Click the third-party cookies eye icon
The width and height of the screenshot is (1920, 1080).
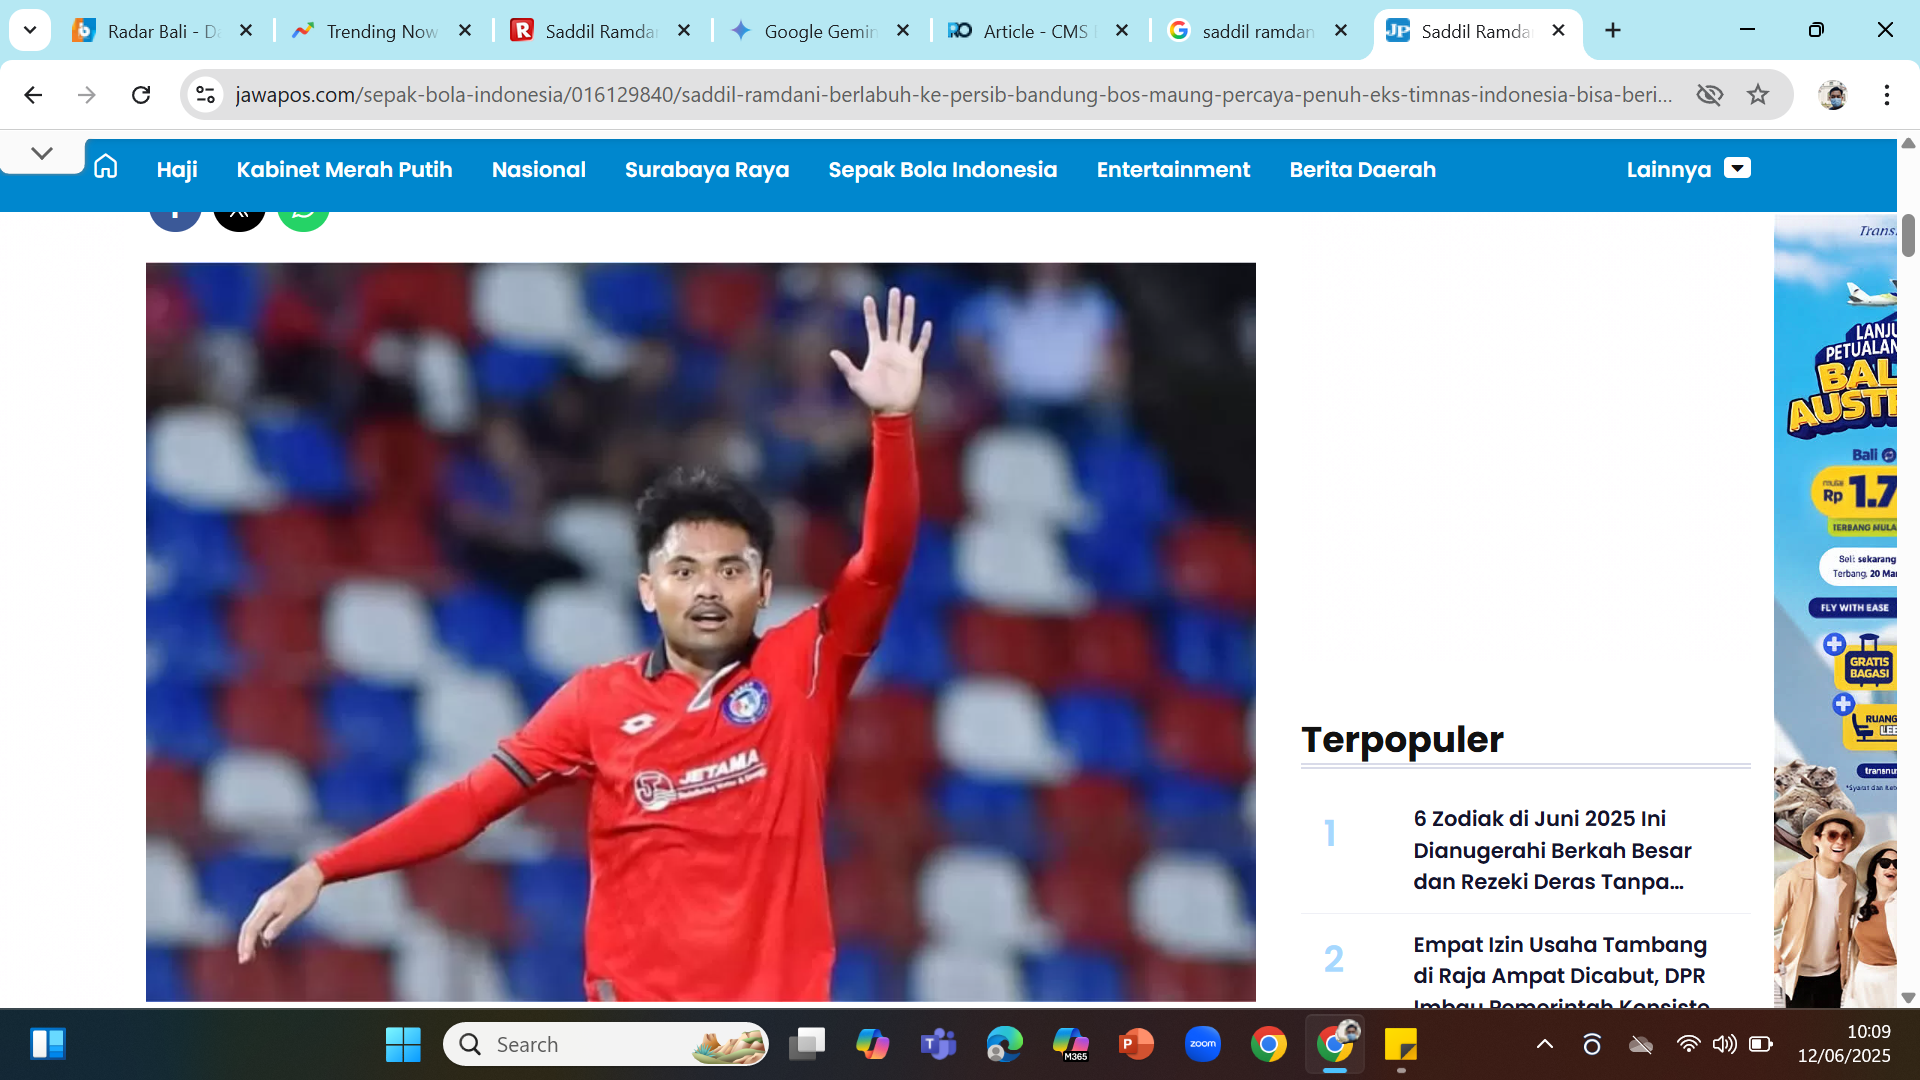coord(1710,95)
